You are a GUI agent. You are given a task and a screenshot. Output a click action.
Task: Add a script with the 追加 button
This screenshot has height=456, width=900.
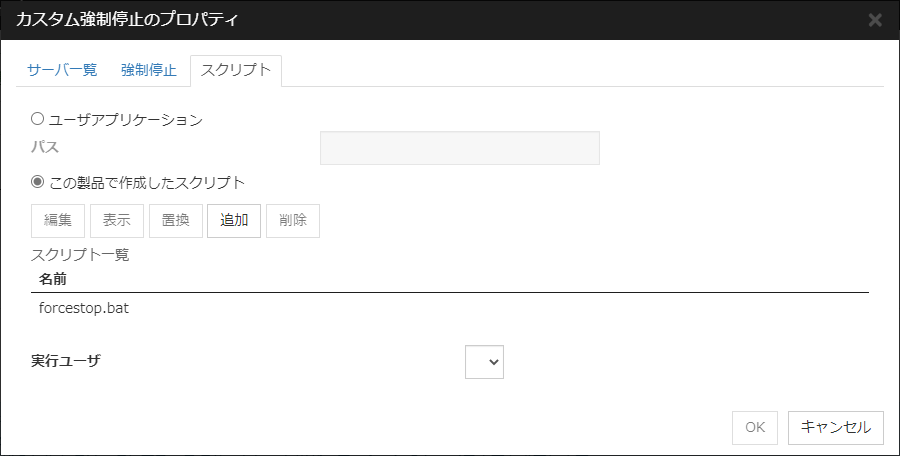pyautogui.click(x=234, y=221)
